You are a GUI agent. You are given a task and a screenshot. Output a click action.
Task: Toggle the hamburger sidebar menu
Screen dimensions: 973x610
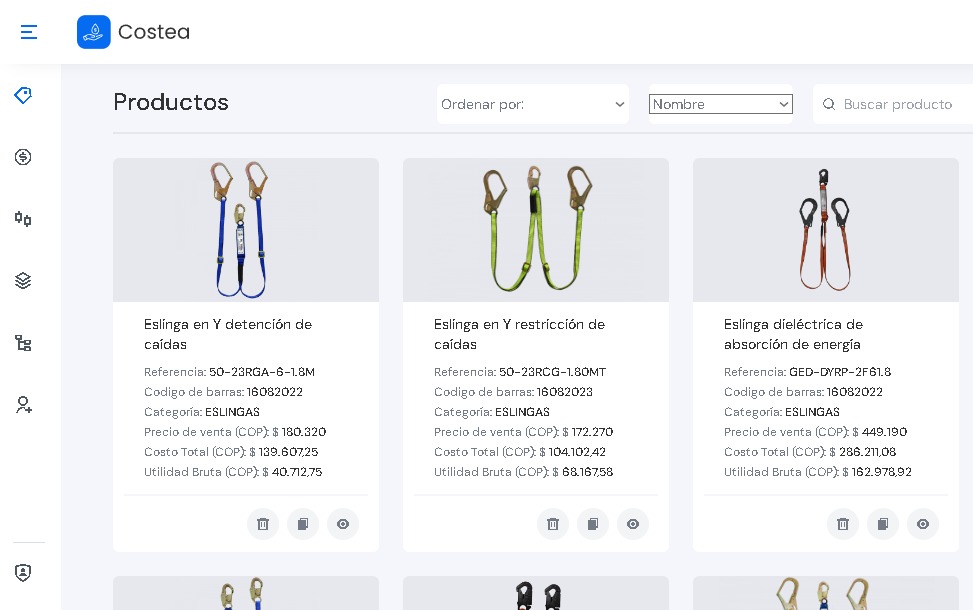pos(29,32)
